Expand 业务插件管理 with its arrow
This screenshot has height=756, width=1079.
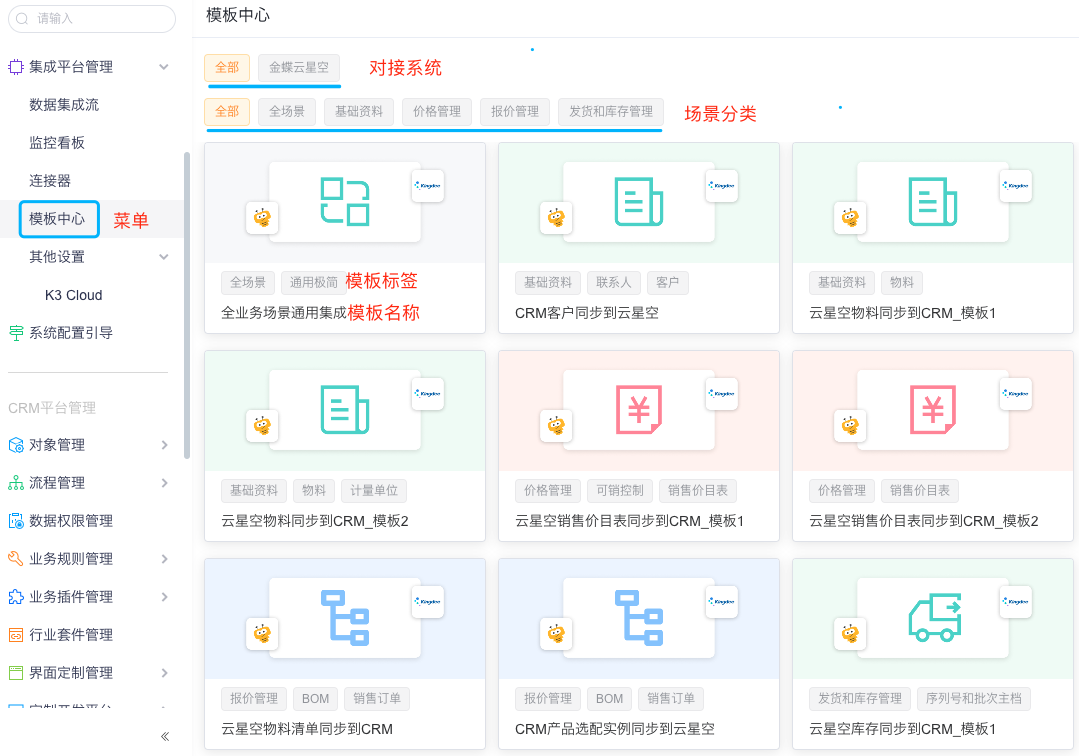click(x=164, y=597)
